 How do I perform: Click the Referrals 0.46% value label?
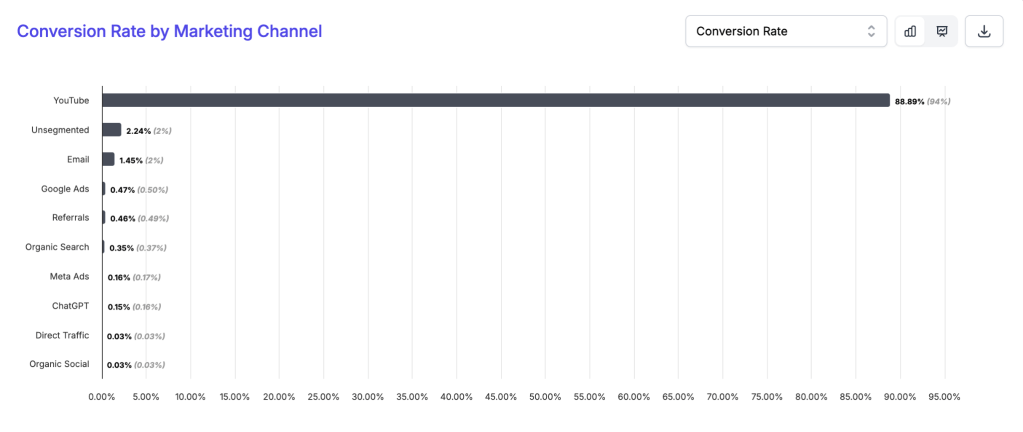pos(124,218)
